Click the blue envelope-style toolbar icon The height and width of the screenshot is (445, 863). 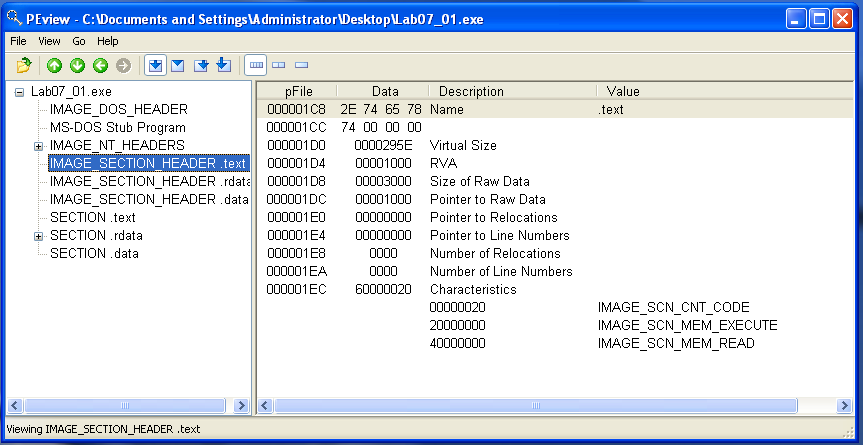[x=177, y=65]
